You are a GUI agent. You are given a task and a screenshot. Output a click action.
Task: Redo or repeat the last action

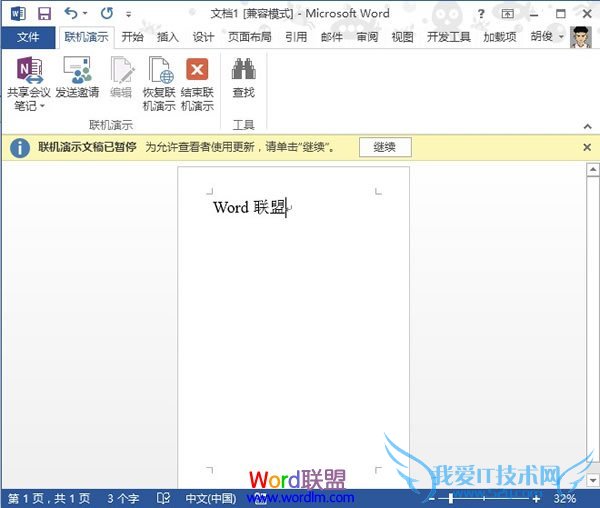107,13
